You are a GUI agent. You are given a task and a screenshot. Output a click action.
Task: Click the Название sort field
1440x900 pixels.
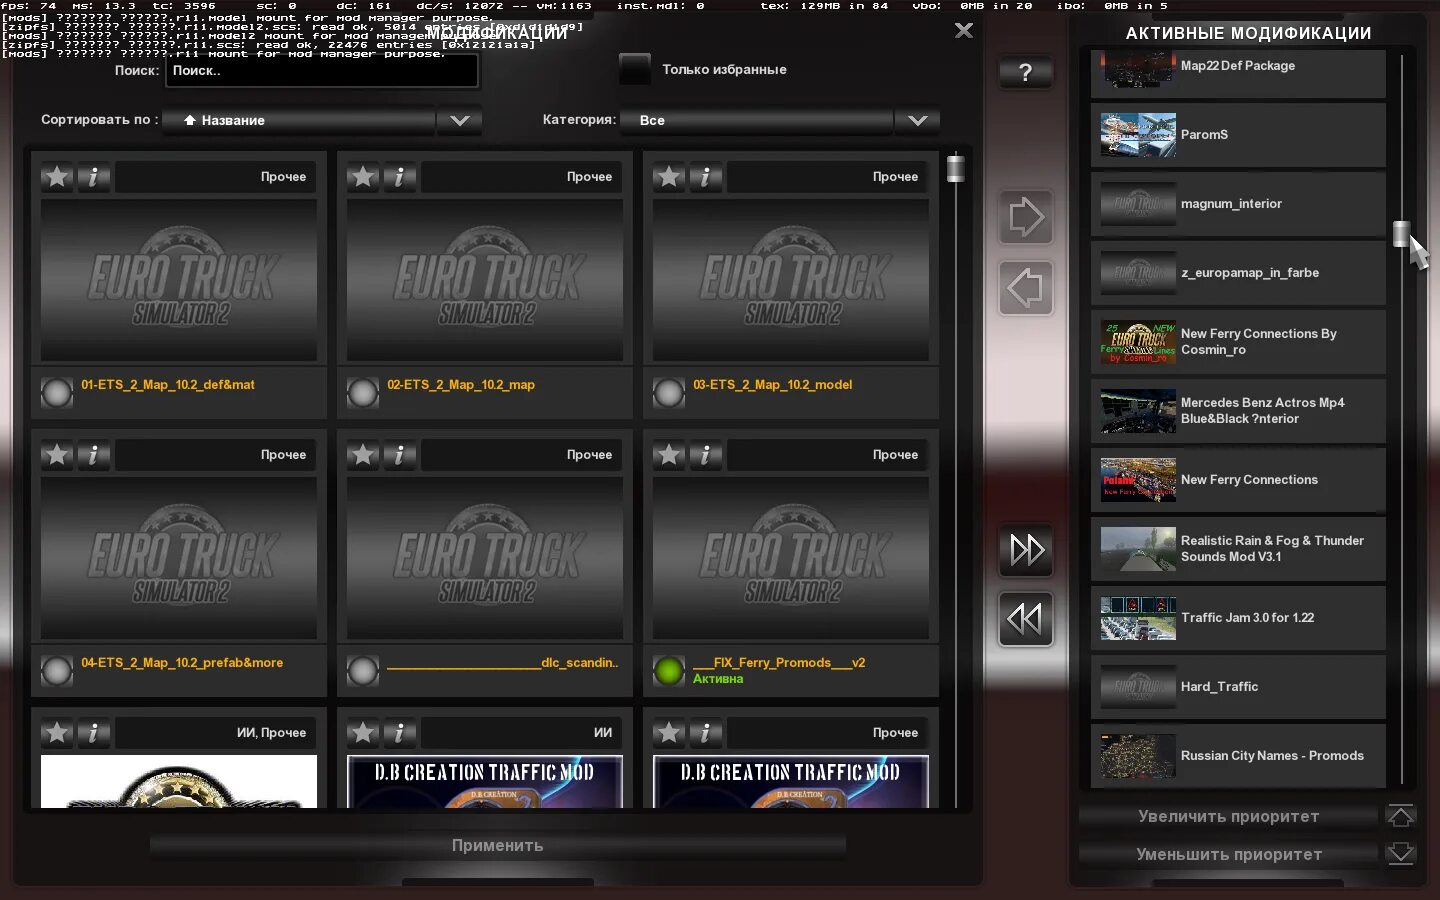300,120
